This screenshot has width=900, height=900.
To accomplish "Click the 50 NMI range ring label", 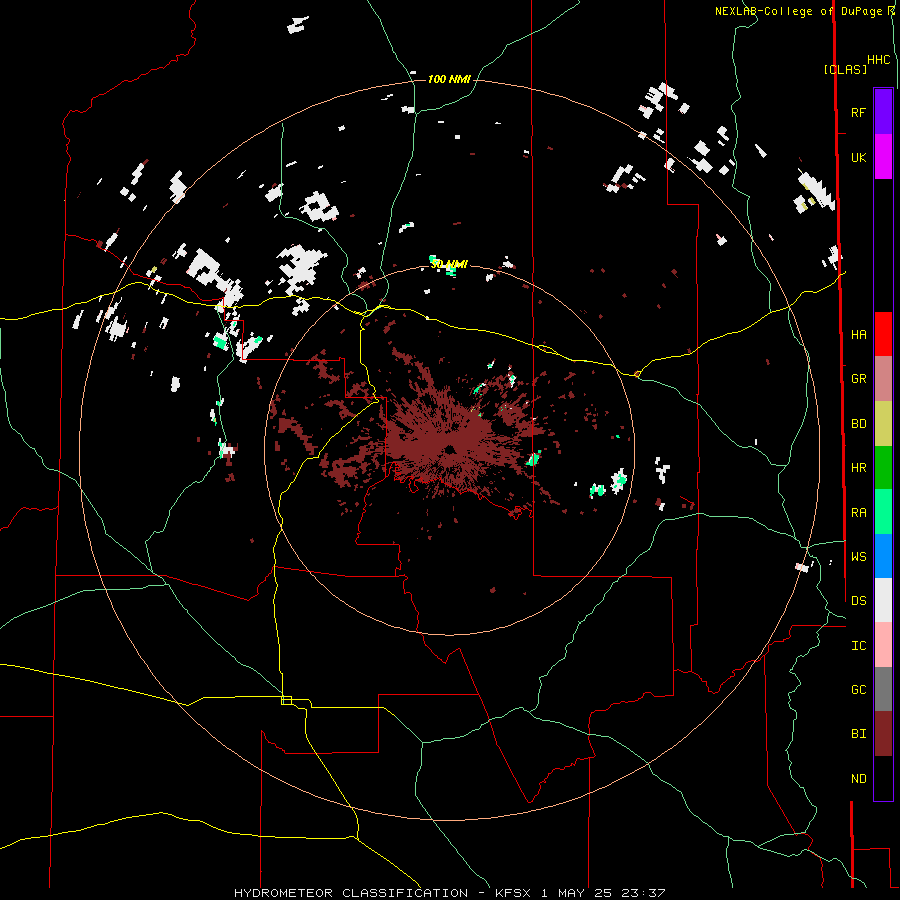I will [449, 265].
